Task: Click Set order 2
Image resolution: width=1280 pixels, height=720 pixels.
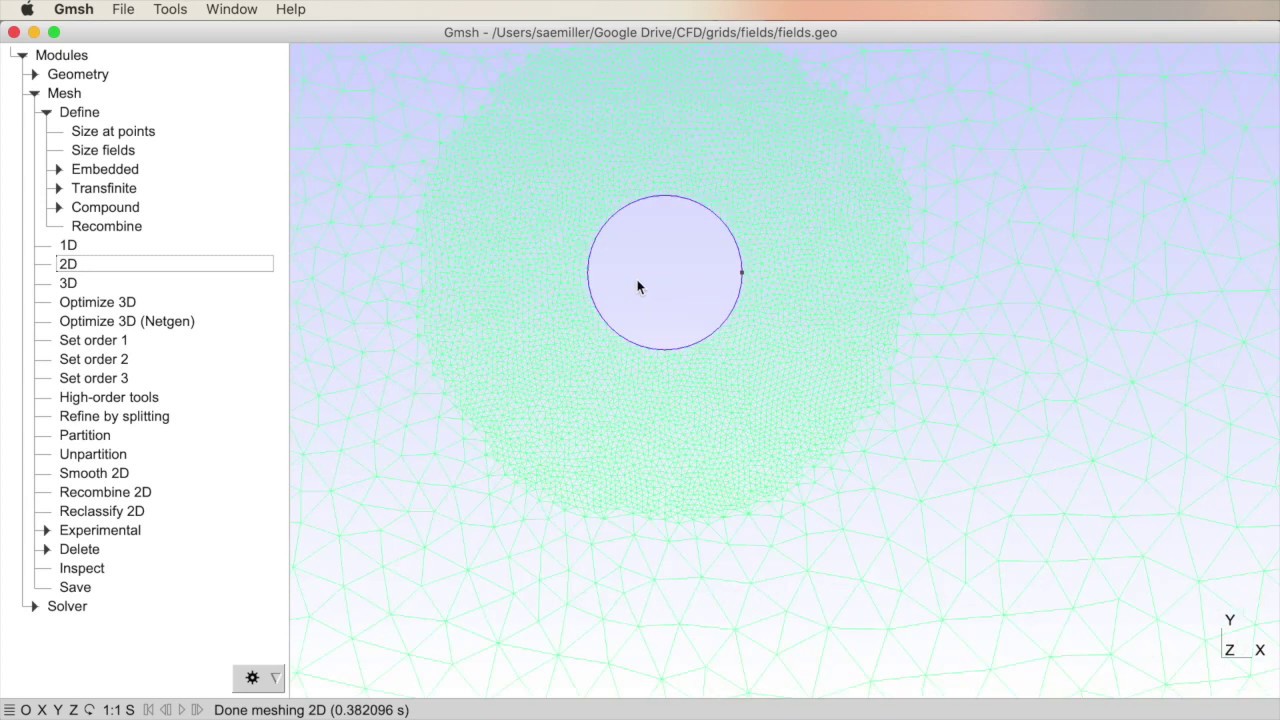Action: click(x=93, y=359)
